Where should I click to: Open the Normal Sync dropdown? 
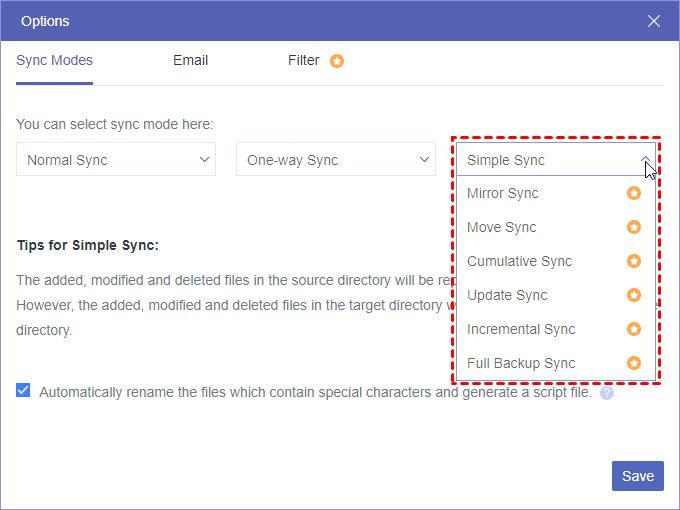click(x=116, y=160)
